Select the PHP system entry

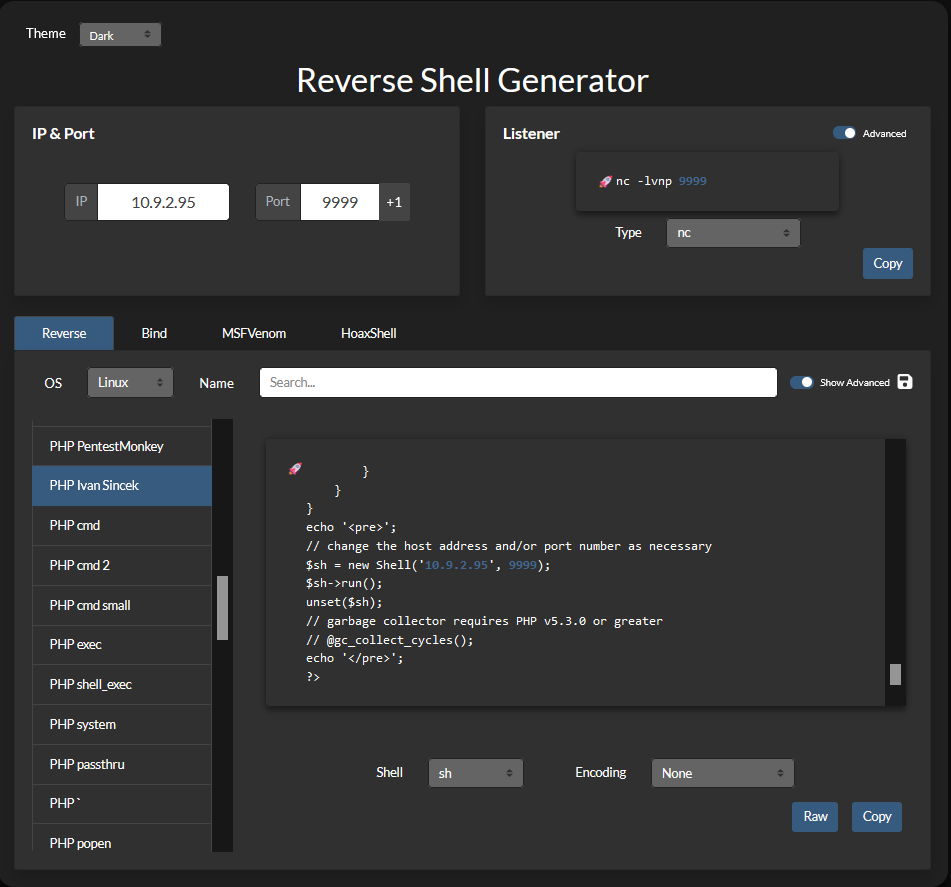[x=122, y=724]
